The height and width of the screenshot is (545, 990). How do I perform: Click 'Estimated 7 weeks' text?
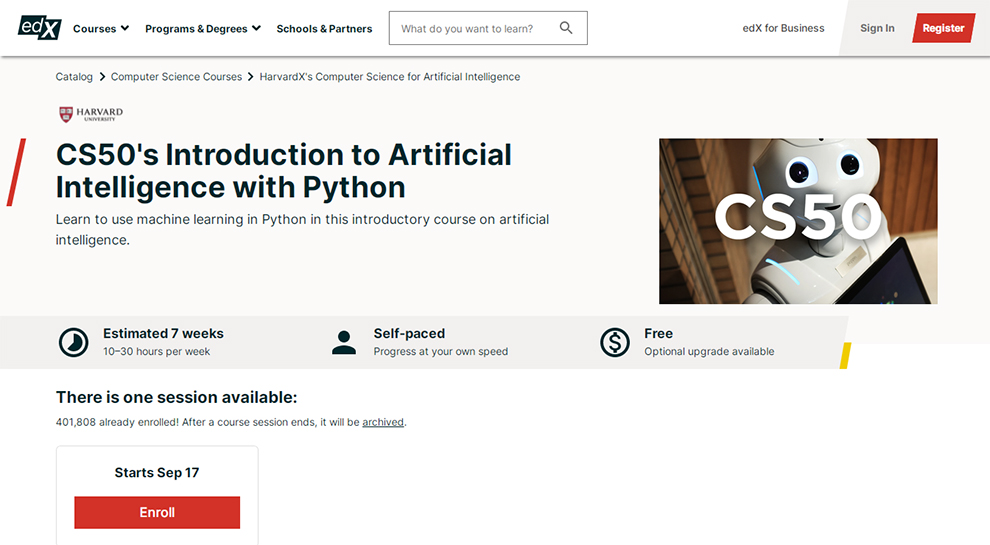[x=163, y=333]
